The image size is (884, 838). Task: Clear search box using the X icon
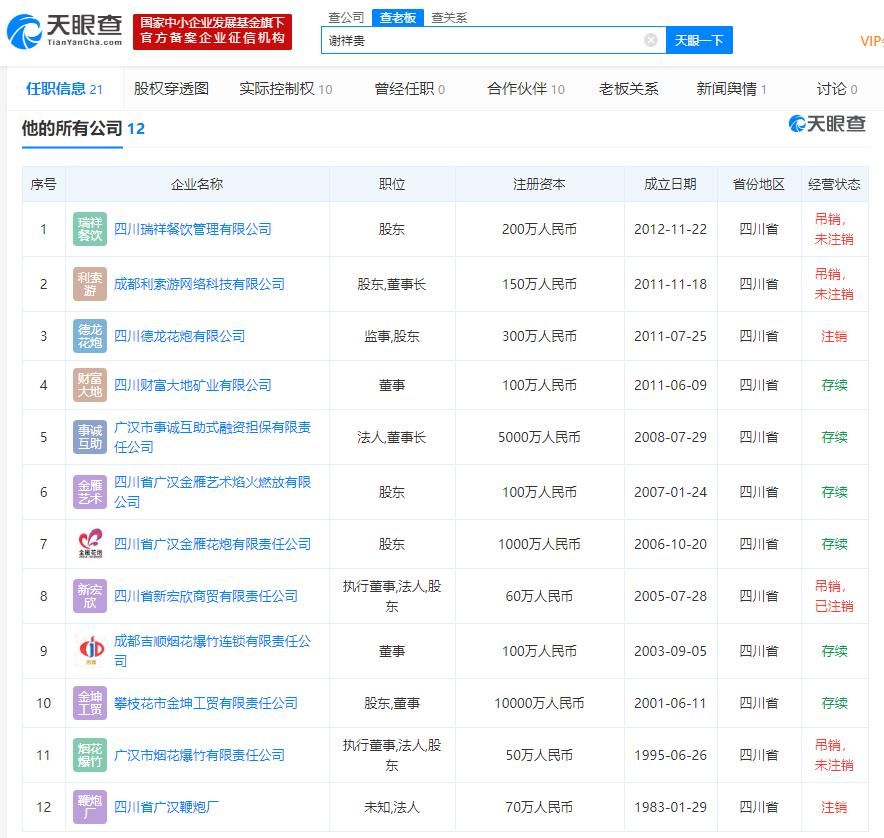pyautogui.click(x=651, y=39)
